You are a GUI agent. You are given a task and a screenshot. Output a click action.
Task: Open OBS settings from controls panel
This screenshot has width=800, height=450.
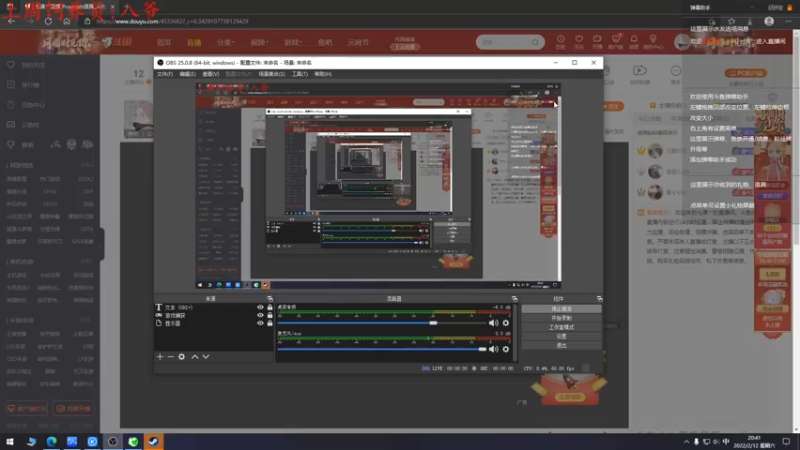[x=561, y=336]
